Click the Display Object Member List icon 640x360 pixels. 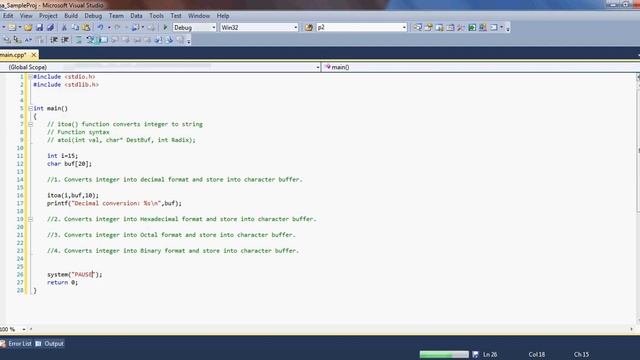[7, 40]
